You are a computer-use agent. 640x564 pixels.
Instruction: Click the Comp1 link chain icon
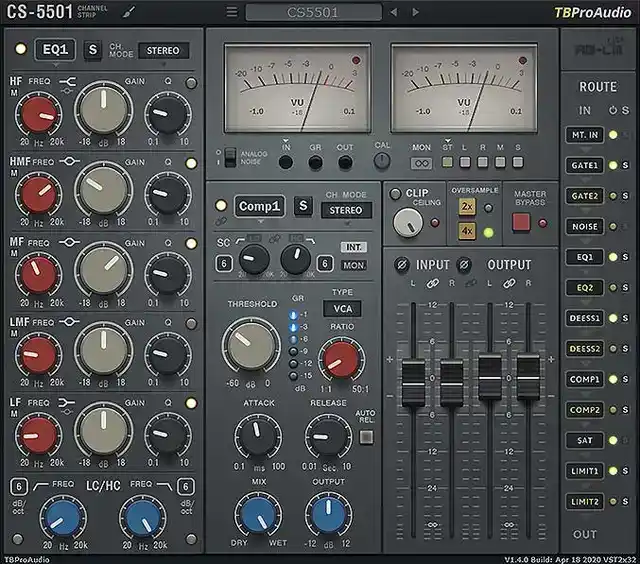click(x=221, y=221)
